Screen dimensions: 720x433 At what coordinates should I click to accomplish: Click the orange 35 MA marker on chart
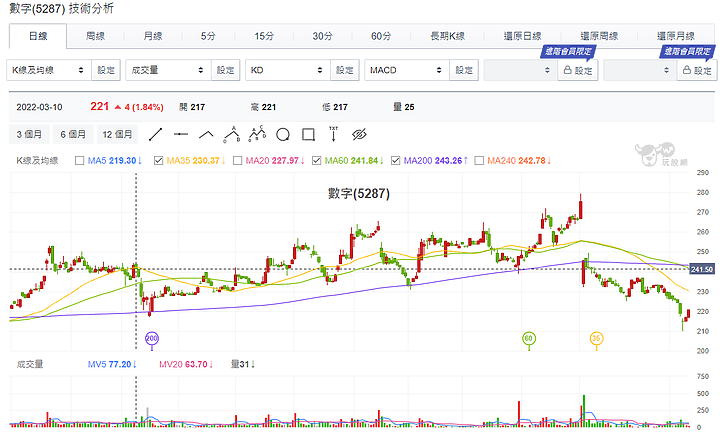(x=596, y=339)
